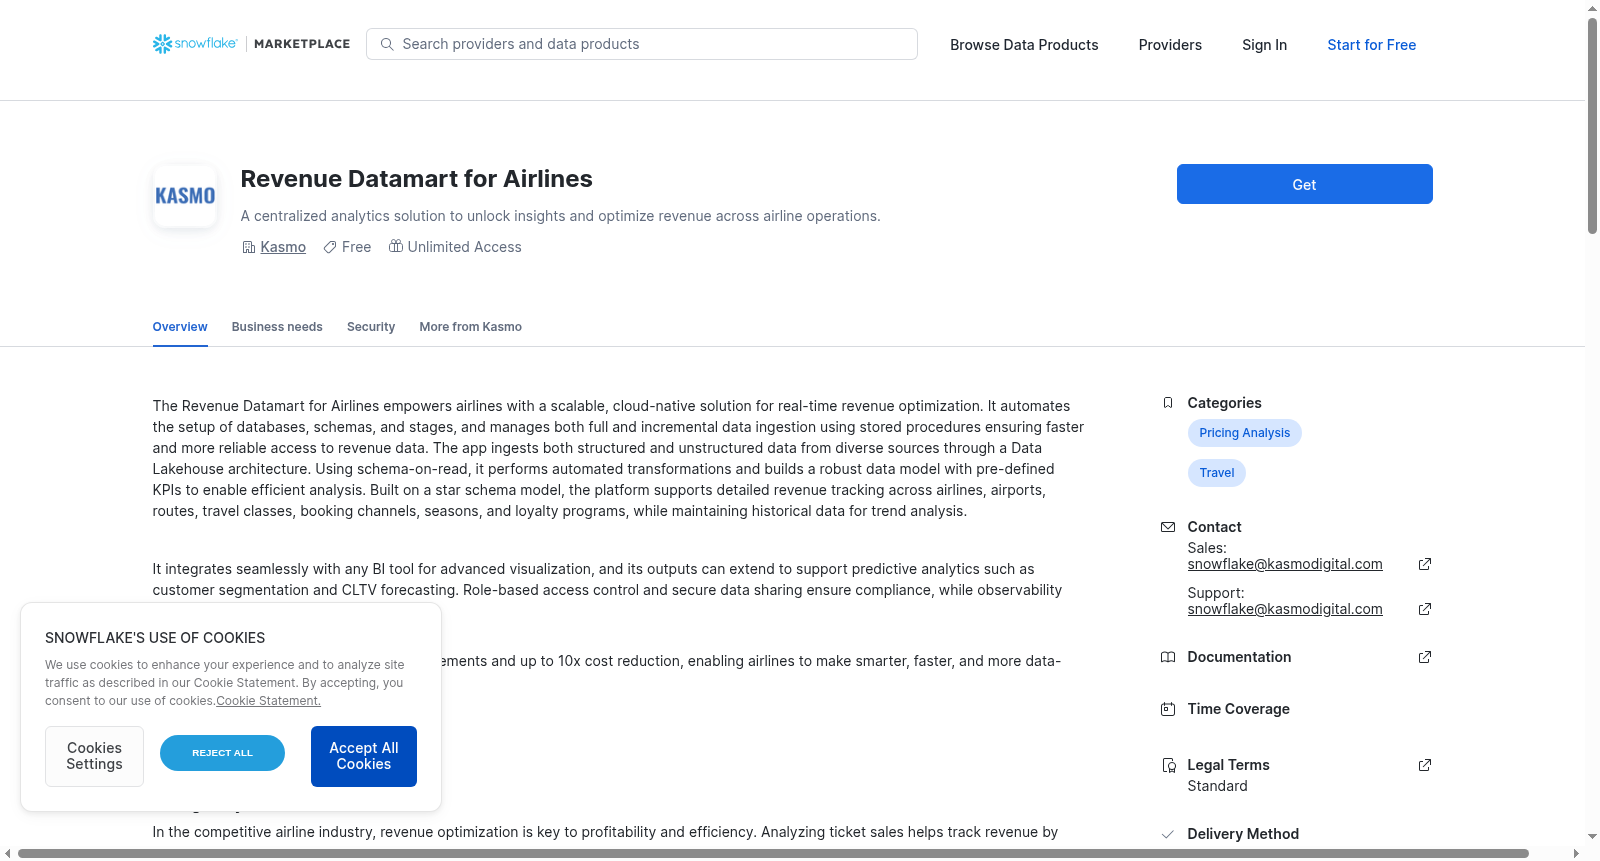Accept All Cookies in banner
This screenshot has width=1600, height=861.
364,756
